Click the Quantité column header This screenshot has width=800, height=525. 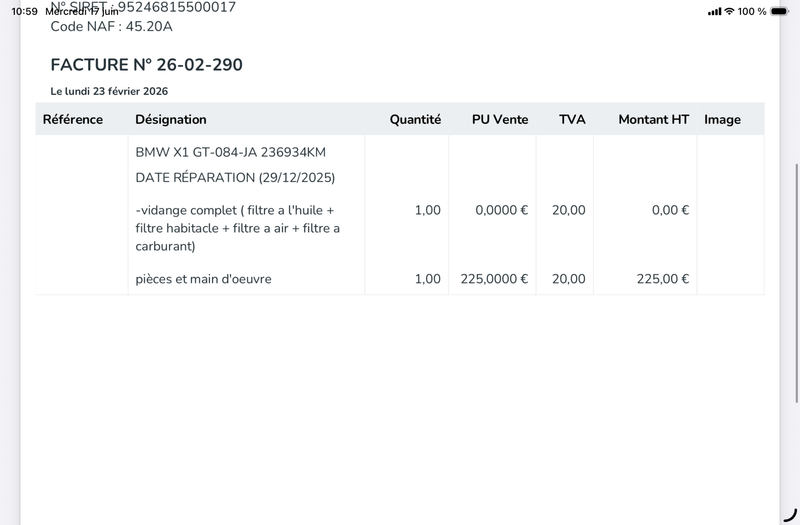[x=415, y=119]
